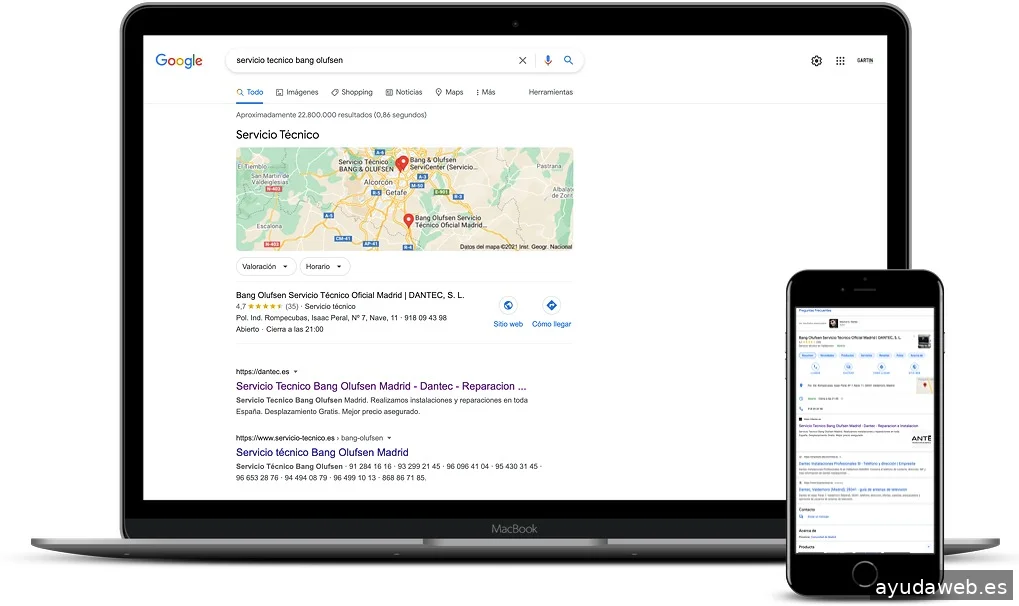Viewport: 1019px width, 606px height.
Task: Open Google settings gear icon
Action: [816, 61]
